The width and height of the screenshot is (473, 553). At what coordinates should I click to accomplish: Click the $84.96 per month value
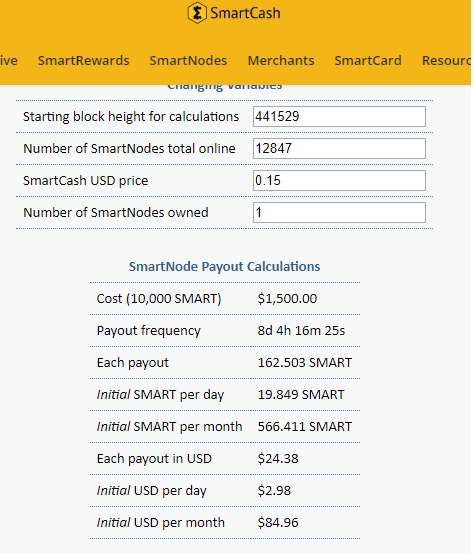pos(278,523)
